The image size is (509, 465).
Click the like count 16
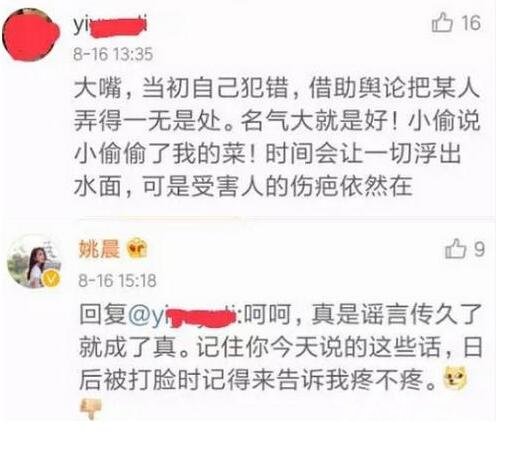(x=471, y=23)
